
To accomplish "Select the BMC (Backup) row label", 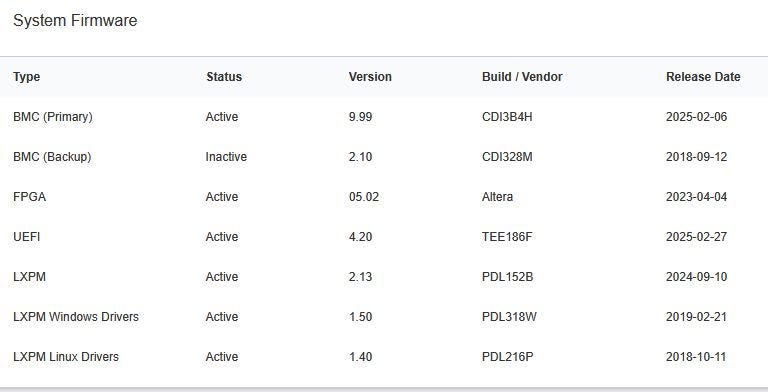I will pyautogui.click(x=52, y=157).
